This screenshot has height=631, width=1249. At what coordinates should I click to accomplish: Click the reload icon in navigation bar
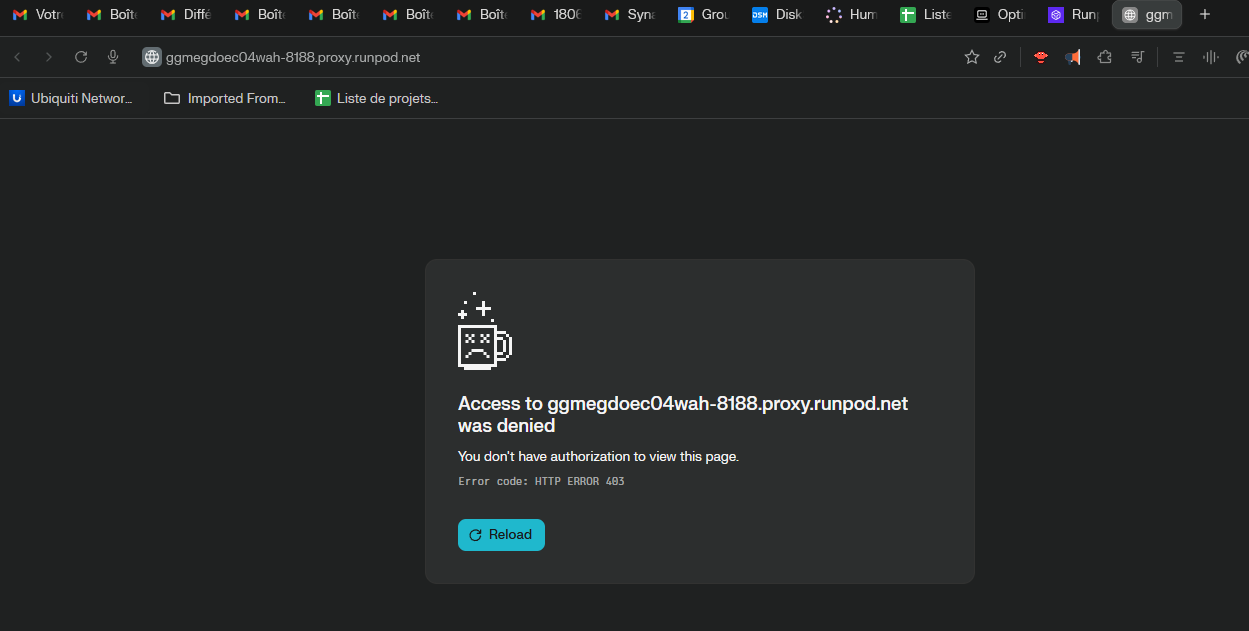pyautogui.click(x=81, y=57)
